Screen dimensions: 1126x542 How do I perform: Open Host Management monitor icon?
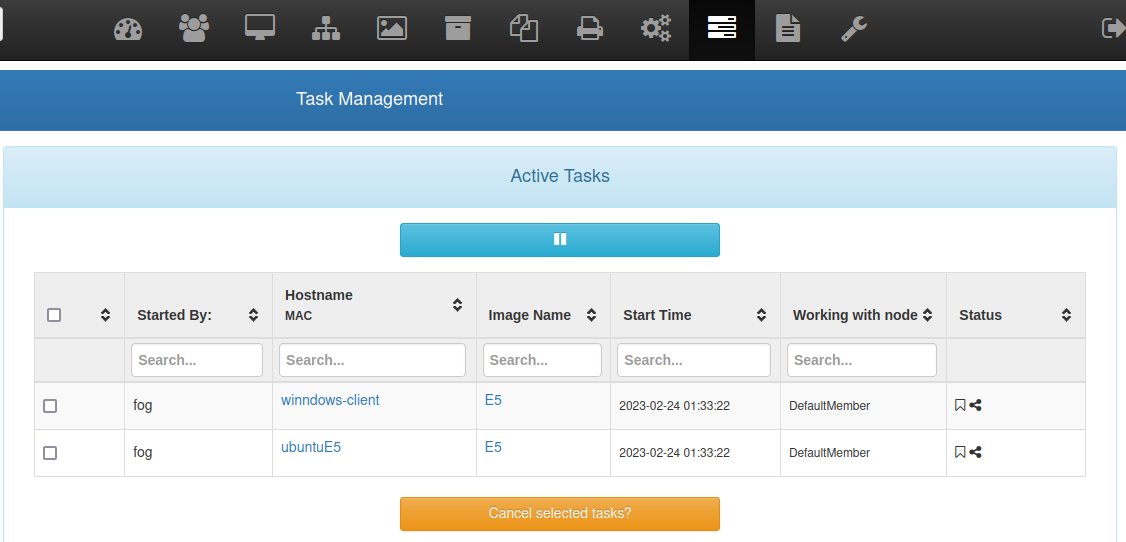tap(260, 29)
